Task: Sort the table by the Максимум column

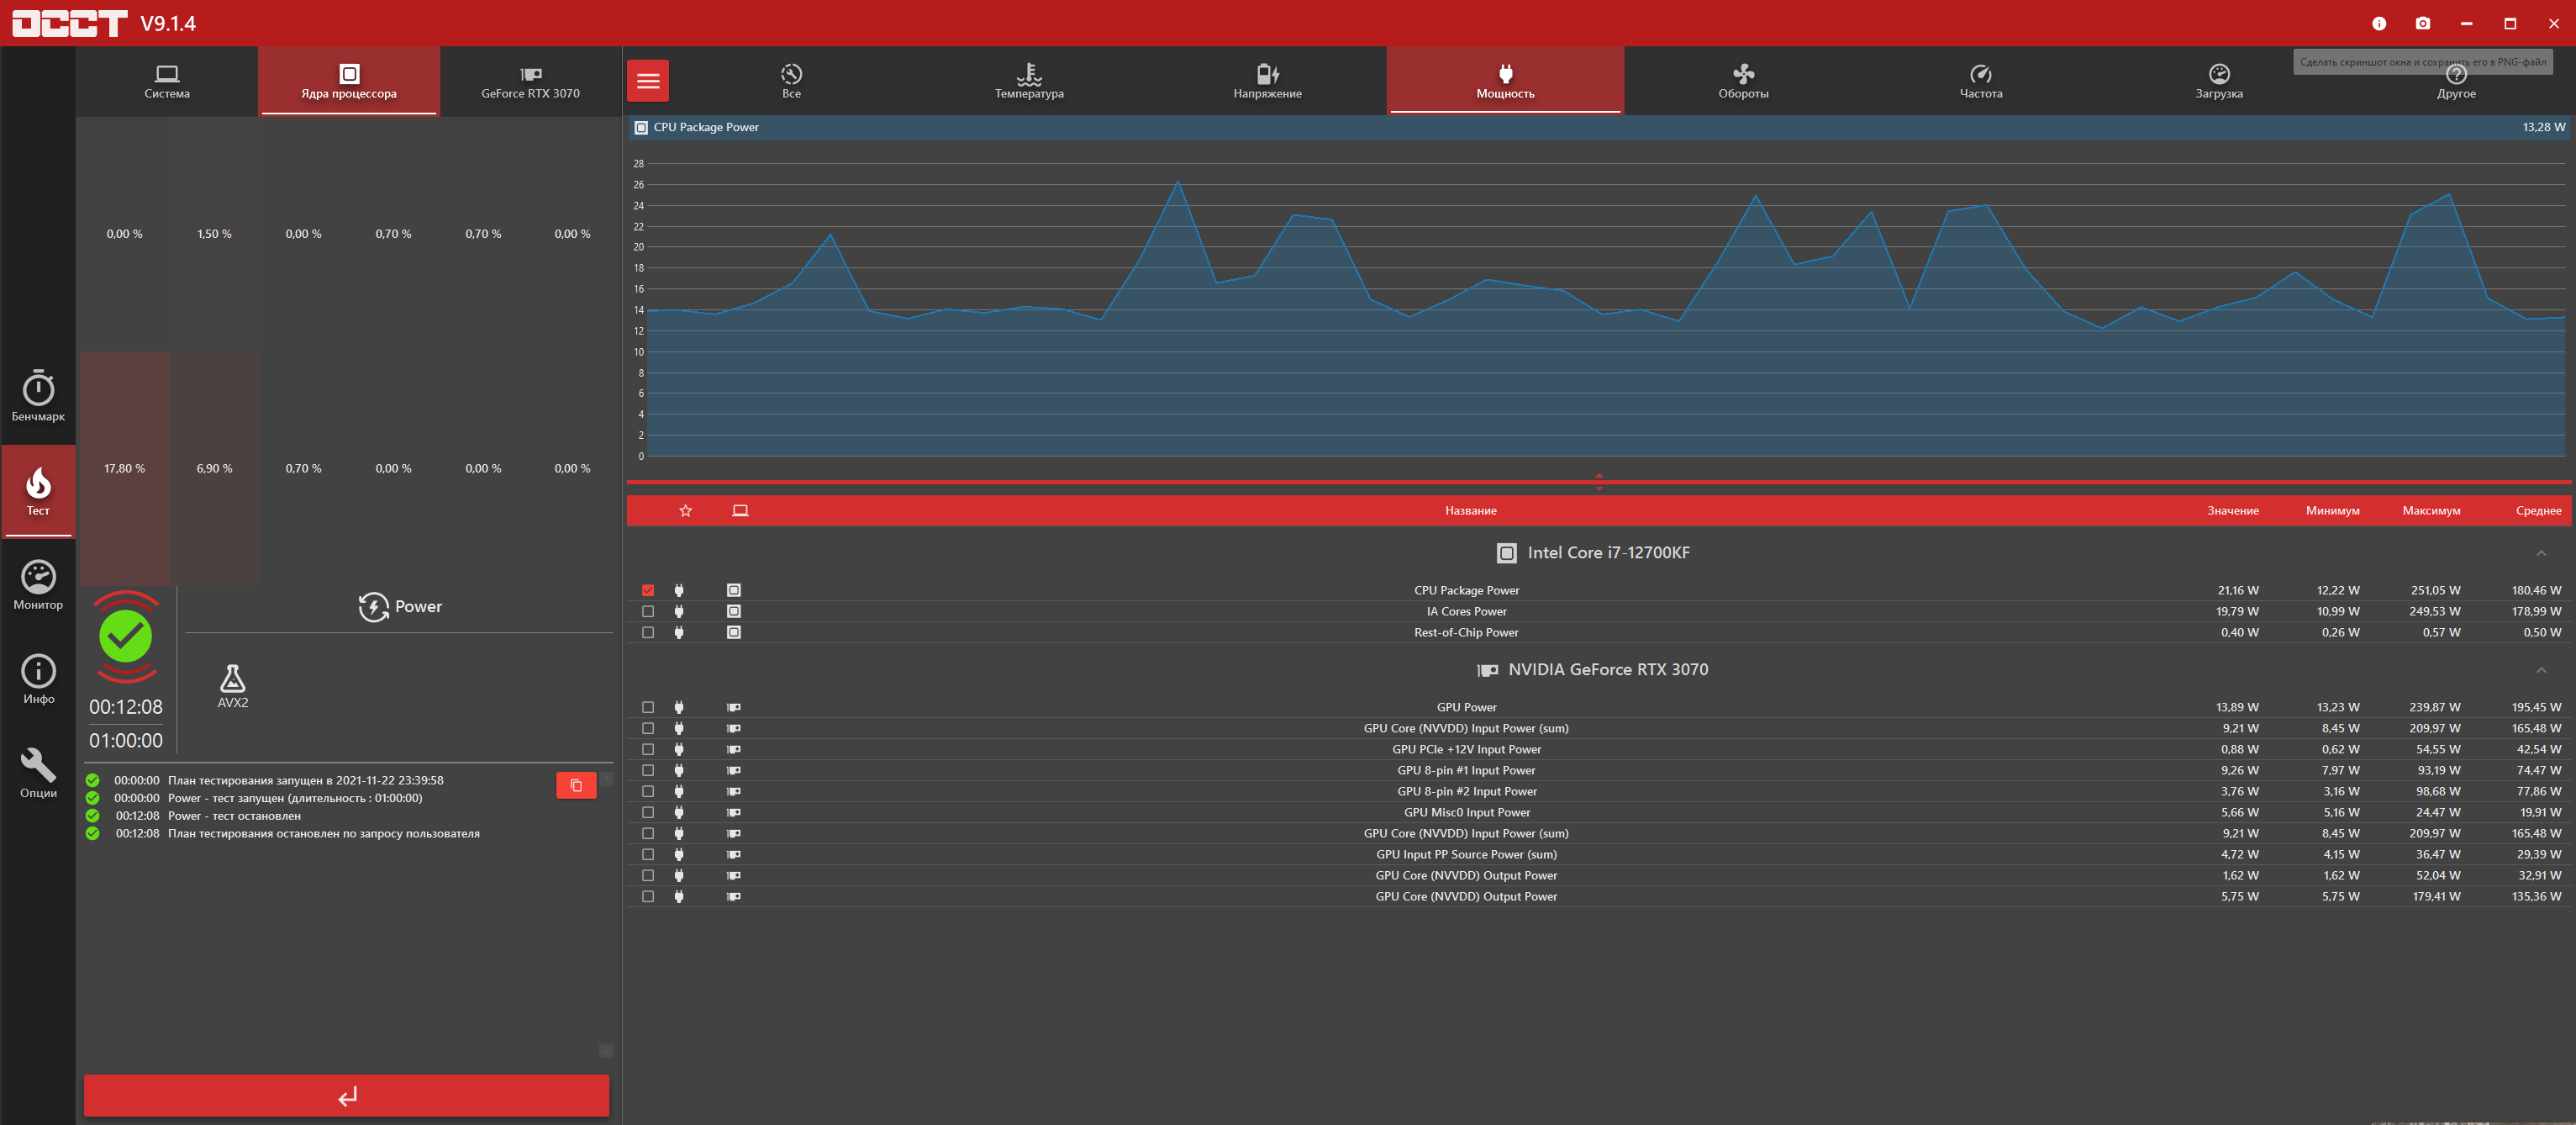Action: pos(2431,511)
